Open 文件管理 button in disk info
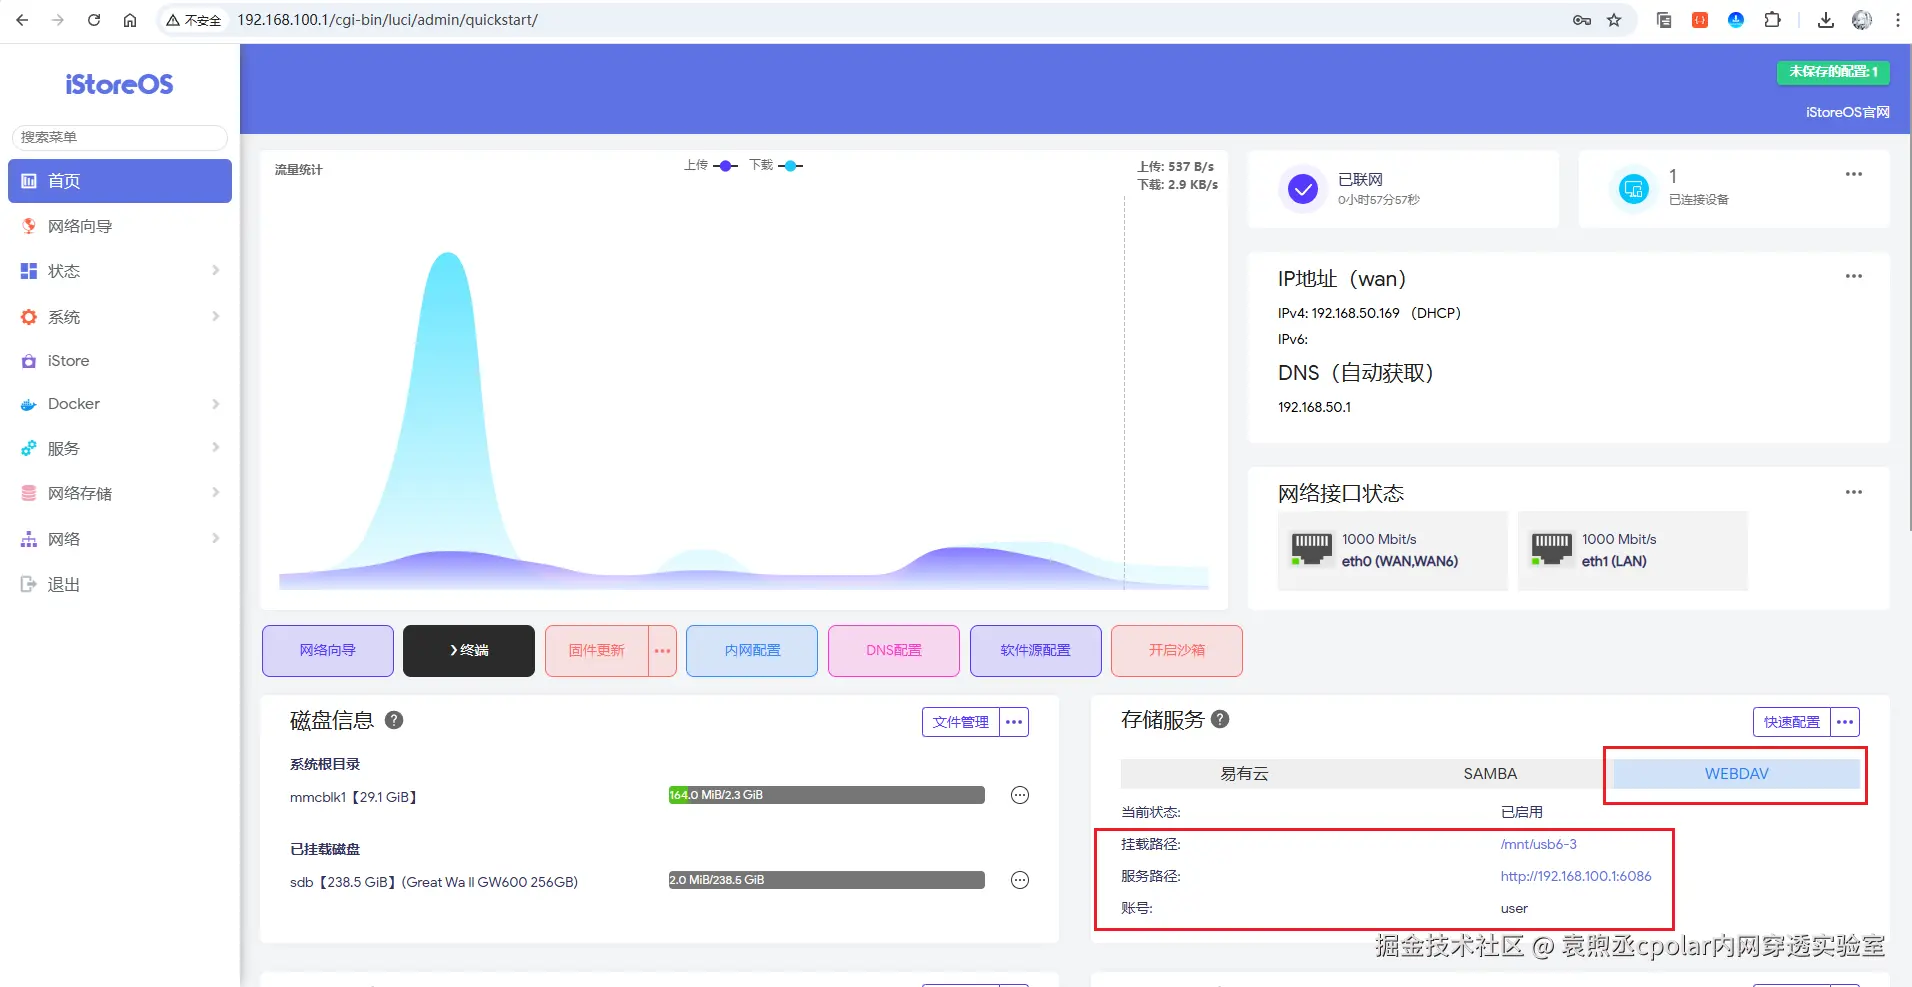1912x987 pixels. [x=961, y=722]
